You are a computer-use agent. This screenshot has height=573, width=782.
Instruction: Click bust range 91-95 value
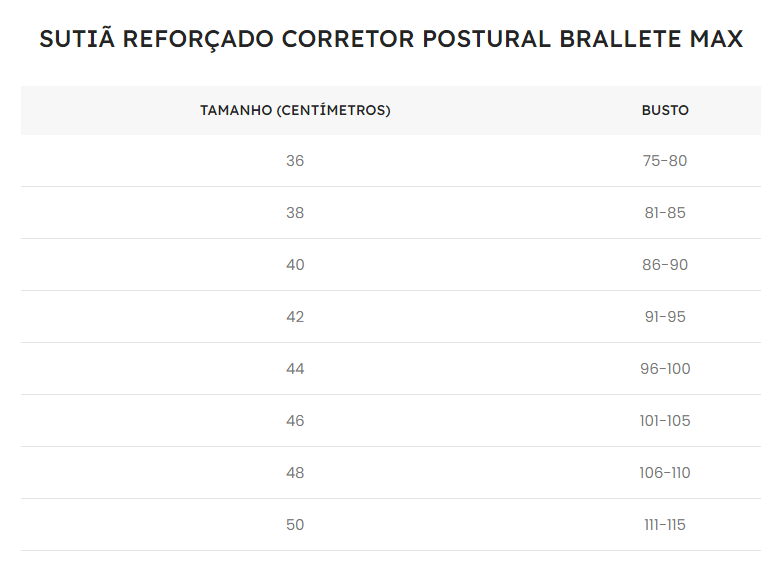click(665, 317)
